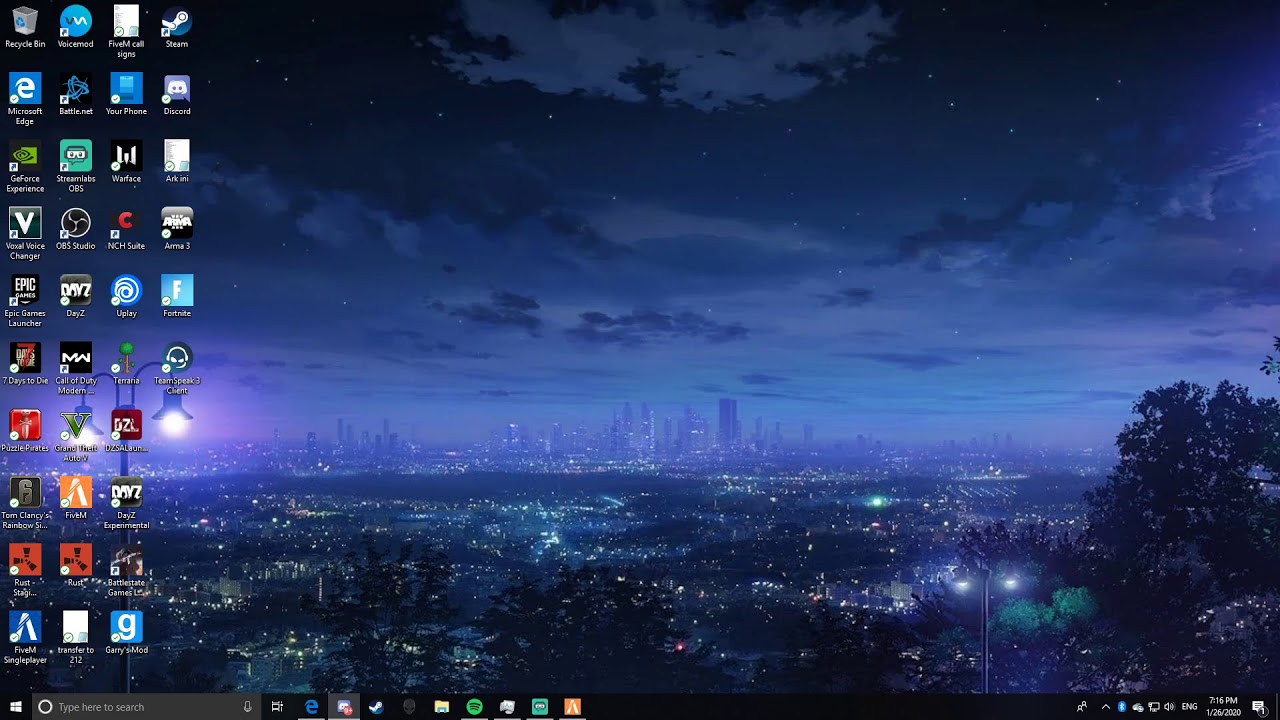Viewport: 1280px width, 720px height.
Task: Click the taskbar clock showing 7:16 PM
Action: pos(1223,707)
